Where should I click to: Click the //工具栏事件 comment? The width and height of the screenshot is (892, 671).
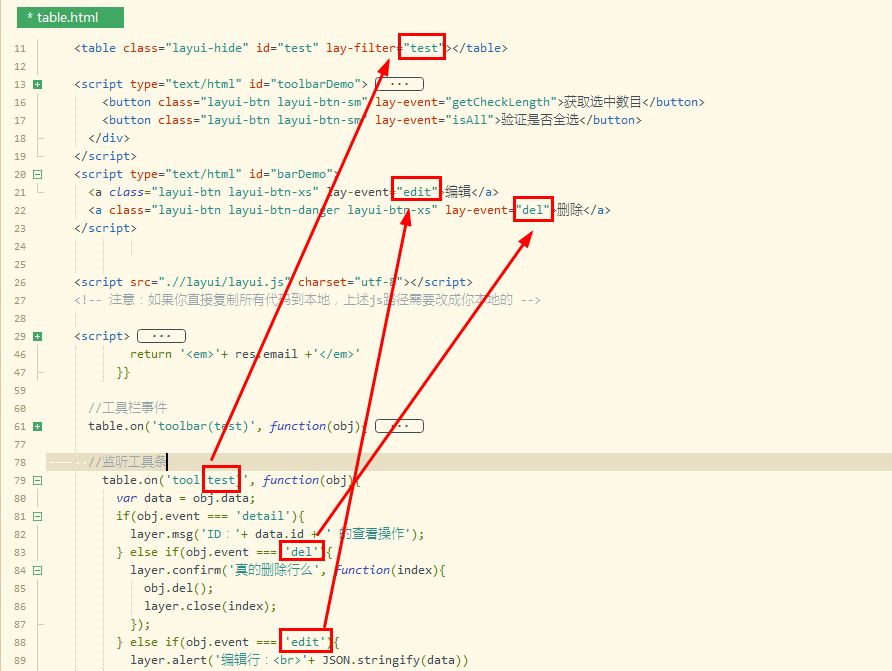tap(128, 408)
